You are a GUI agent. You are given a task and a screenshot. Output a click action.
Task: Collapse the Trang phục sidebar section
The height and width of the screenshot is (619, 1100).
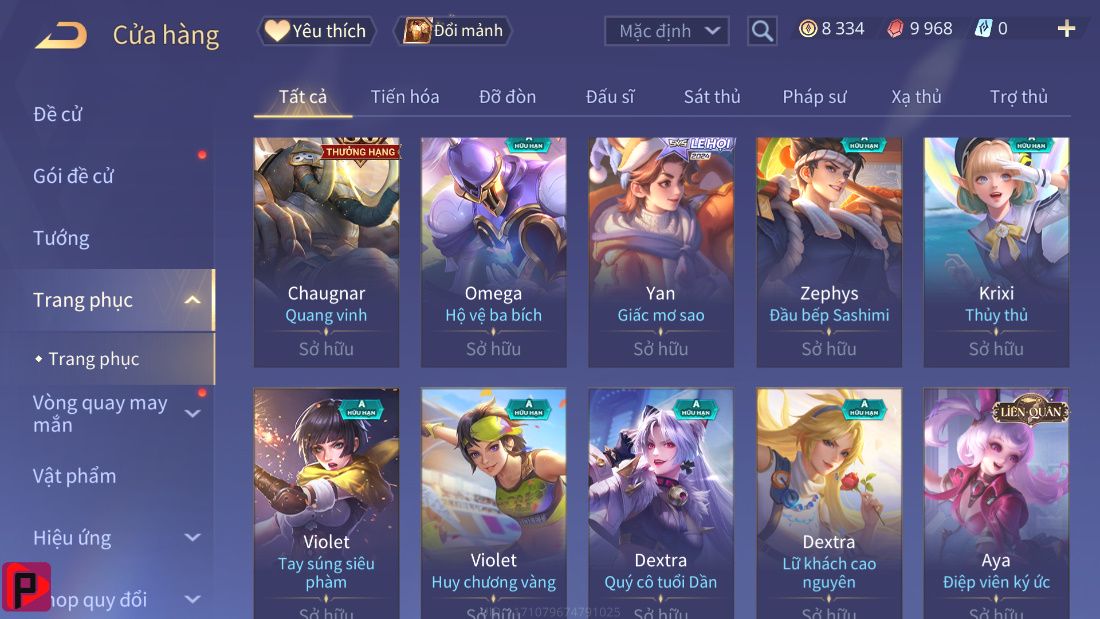(192, 300)
